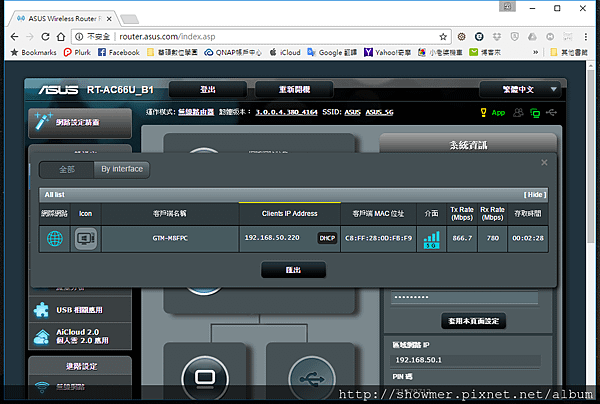Click the USB status icon in the header
Viewport: 600px width, 404px height.
[551, 112]
